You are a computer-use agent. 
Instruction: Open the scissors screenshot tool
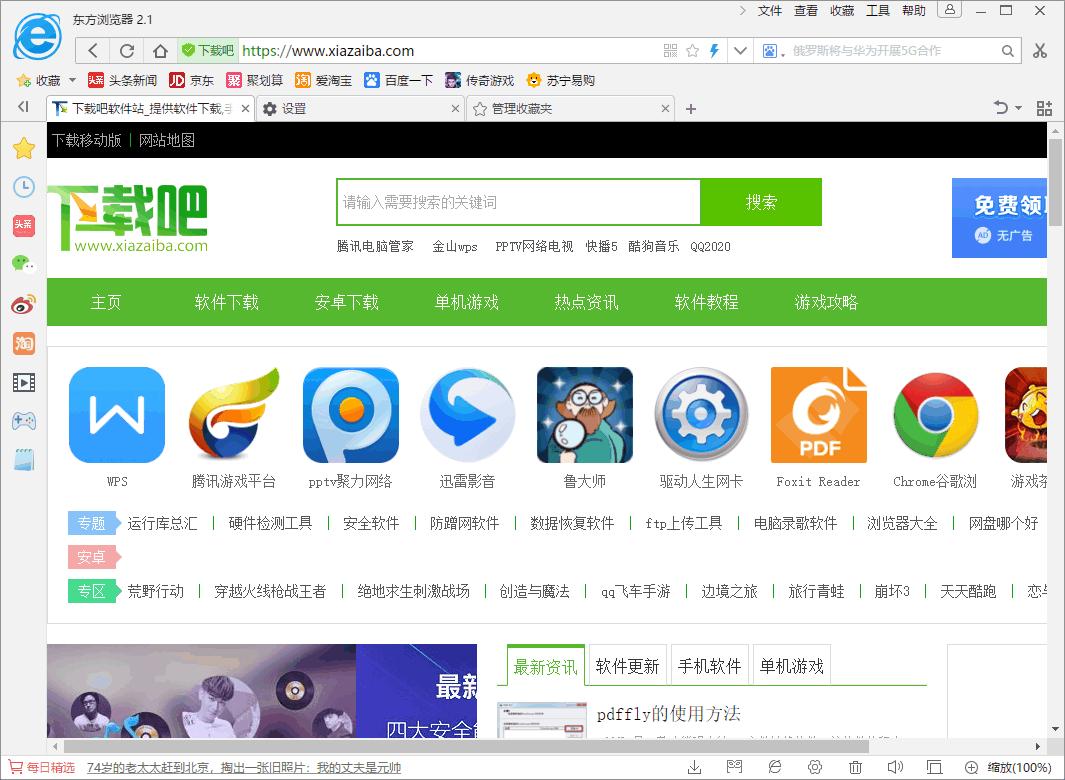[1040, 51]
